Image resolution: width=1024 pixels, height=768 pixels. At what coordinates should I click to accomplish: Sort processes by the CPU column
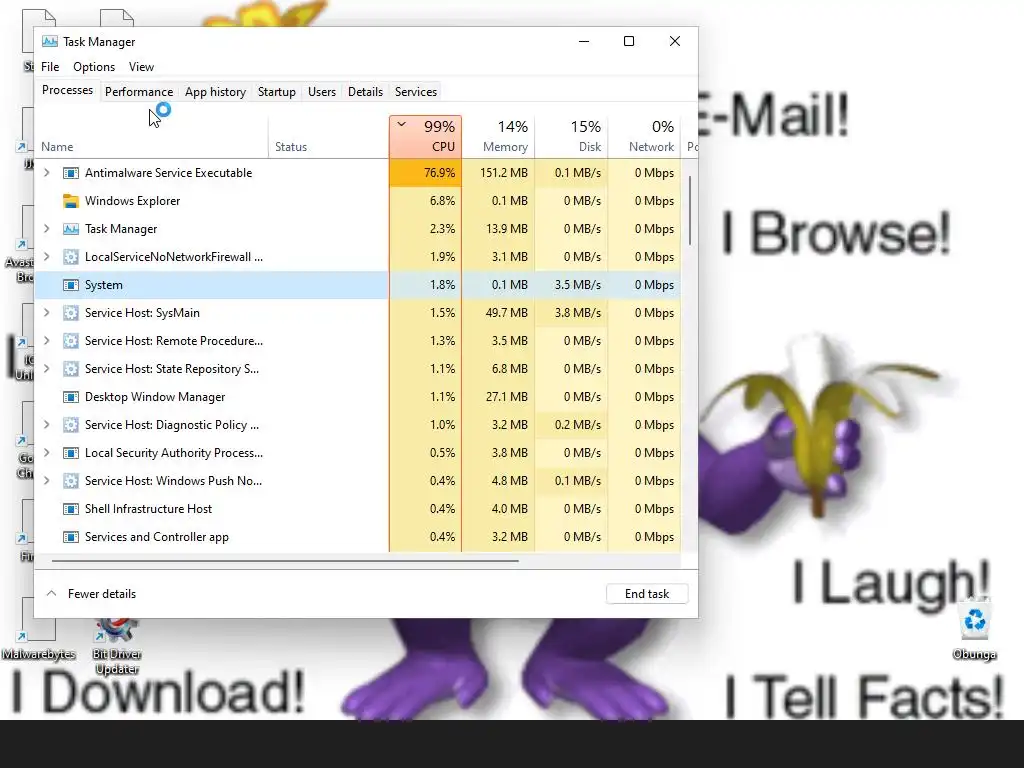pos(426,136)
